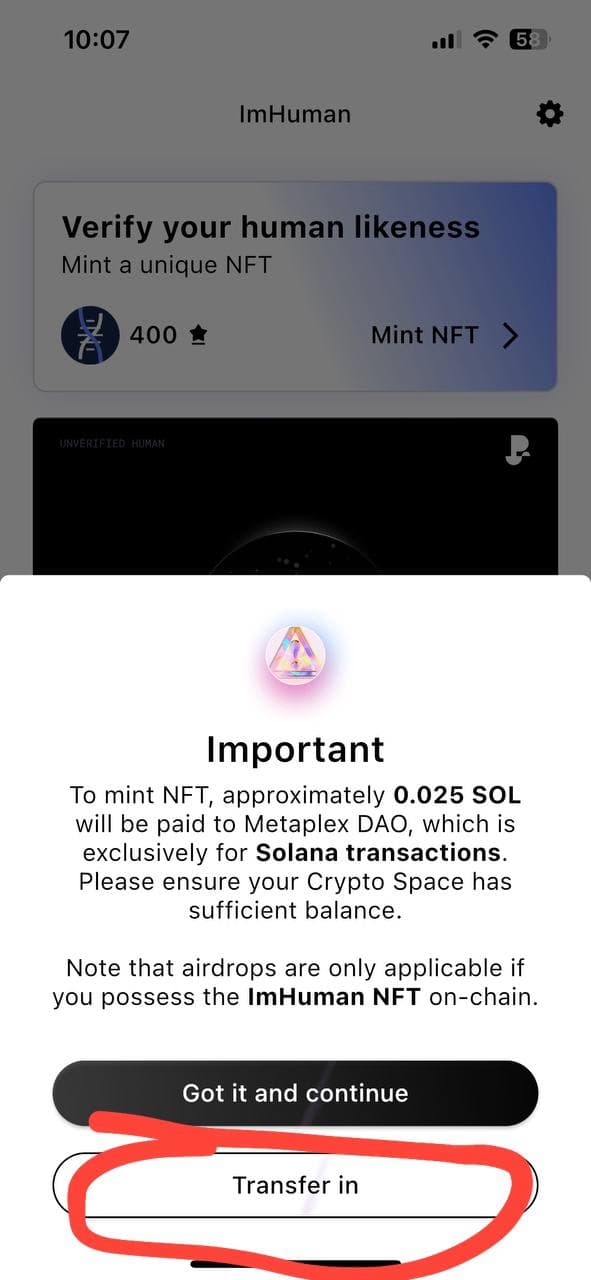This screenshot has height=1280, width=591.
Task: Expand Mint NFT with the chevron arrow
Action: tap(510, 335)
